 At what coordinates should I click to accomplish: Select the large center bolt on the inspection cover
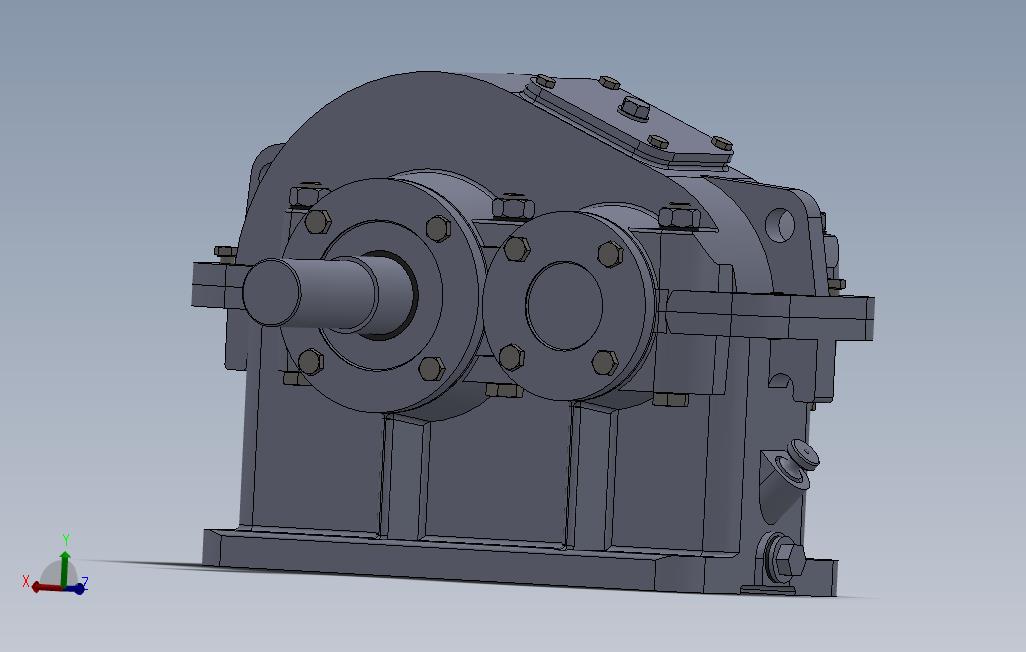[x=634, y=109]
